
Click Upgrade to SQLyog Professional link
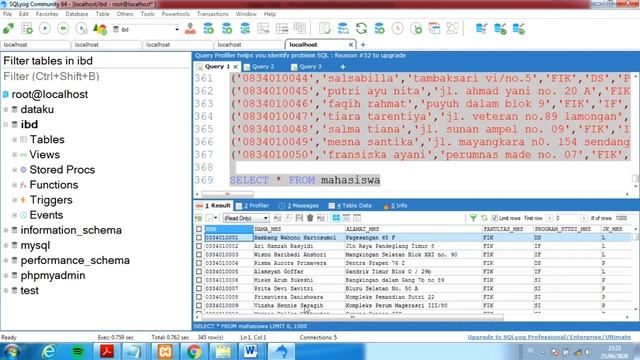(549, 337)
